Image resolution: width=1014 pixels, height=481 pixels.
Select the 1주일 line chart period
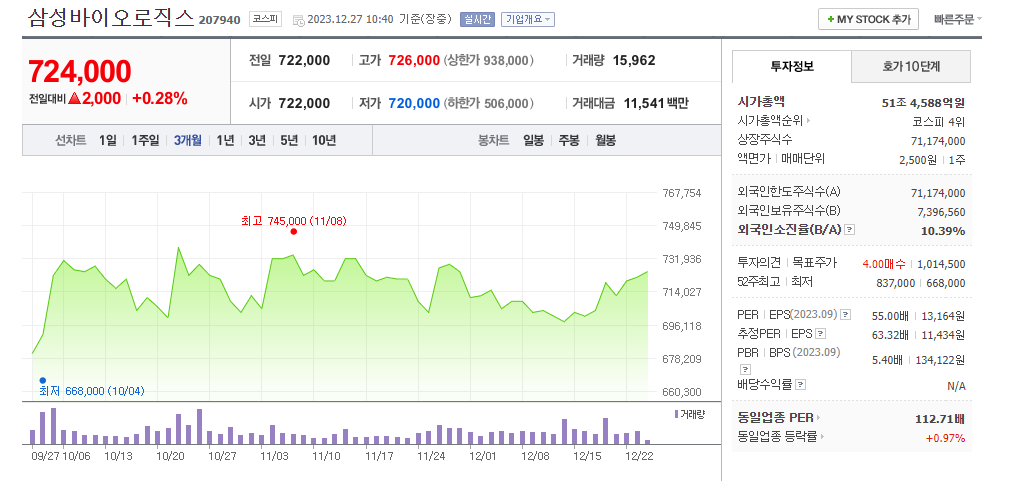[145, 140]
